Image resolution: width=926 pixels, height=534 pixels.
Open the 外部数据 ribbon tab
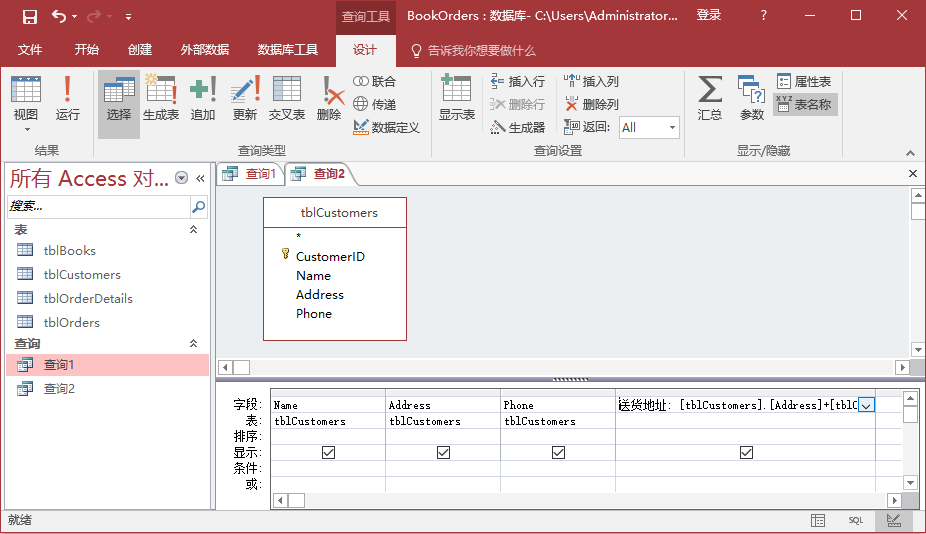[x=204, y=50]
